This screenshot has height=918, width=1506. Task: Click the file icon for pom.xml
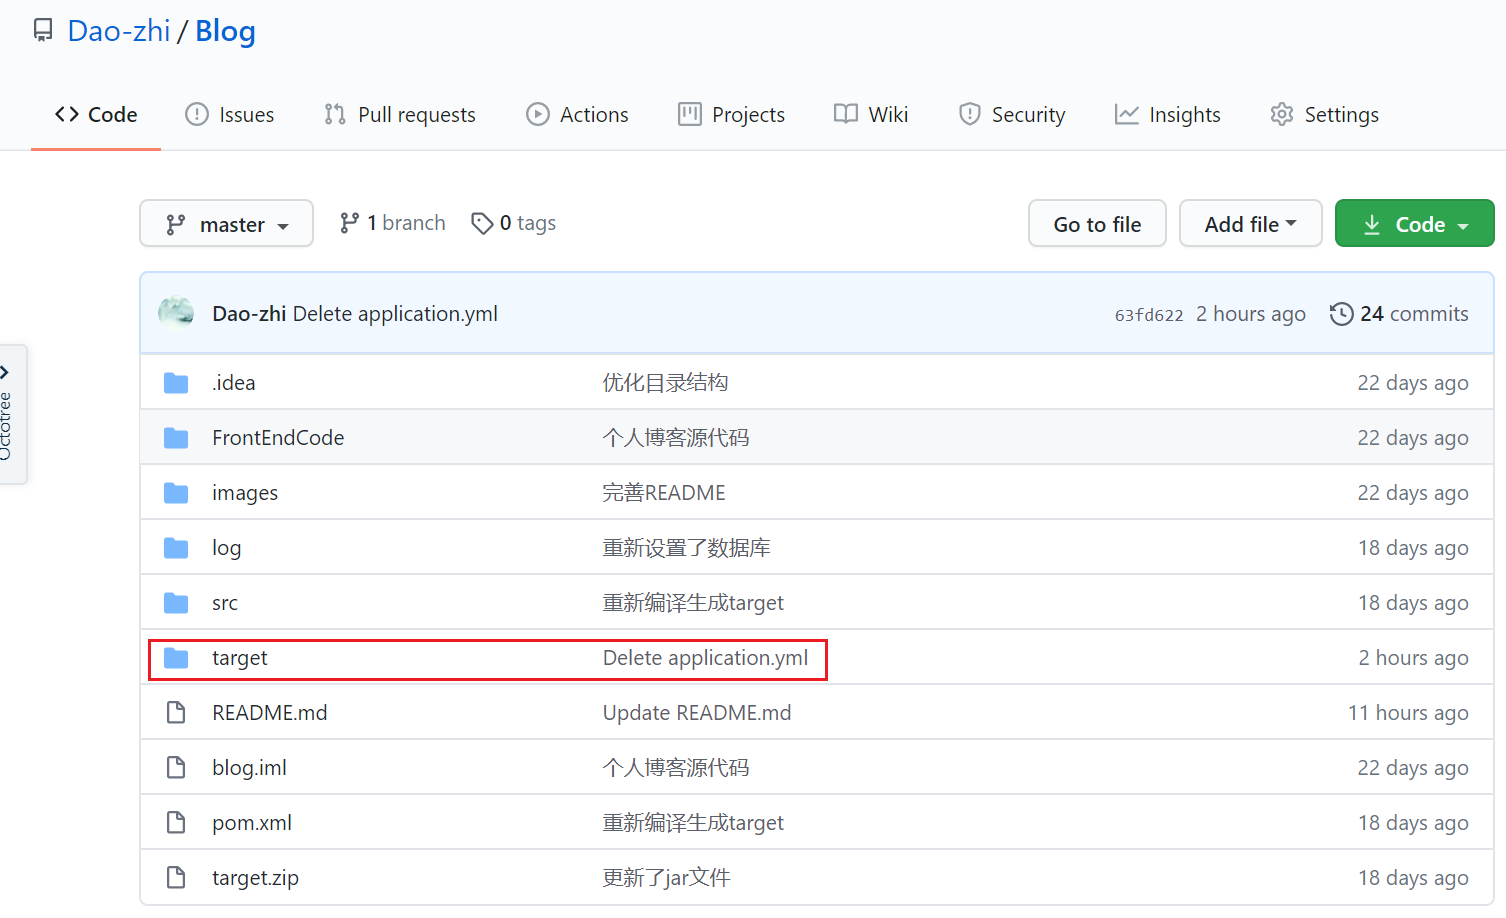point(176,823)
